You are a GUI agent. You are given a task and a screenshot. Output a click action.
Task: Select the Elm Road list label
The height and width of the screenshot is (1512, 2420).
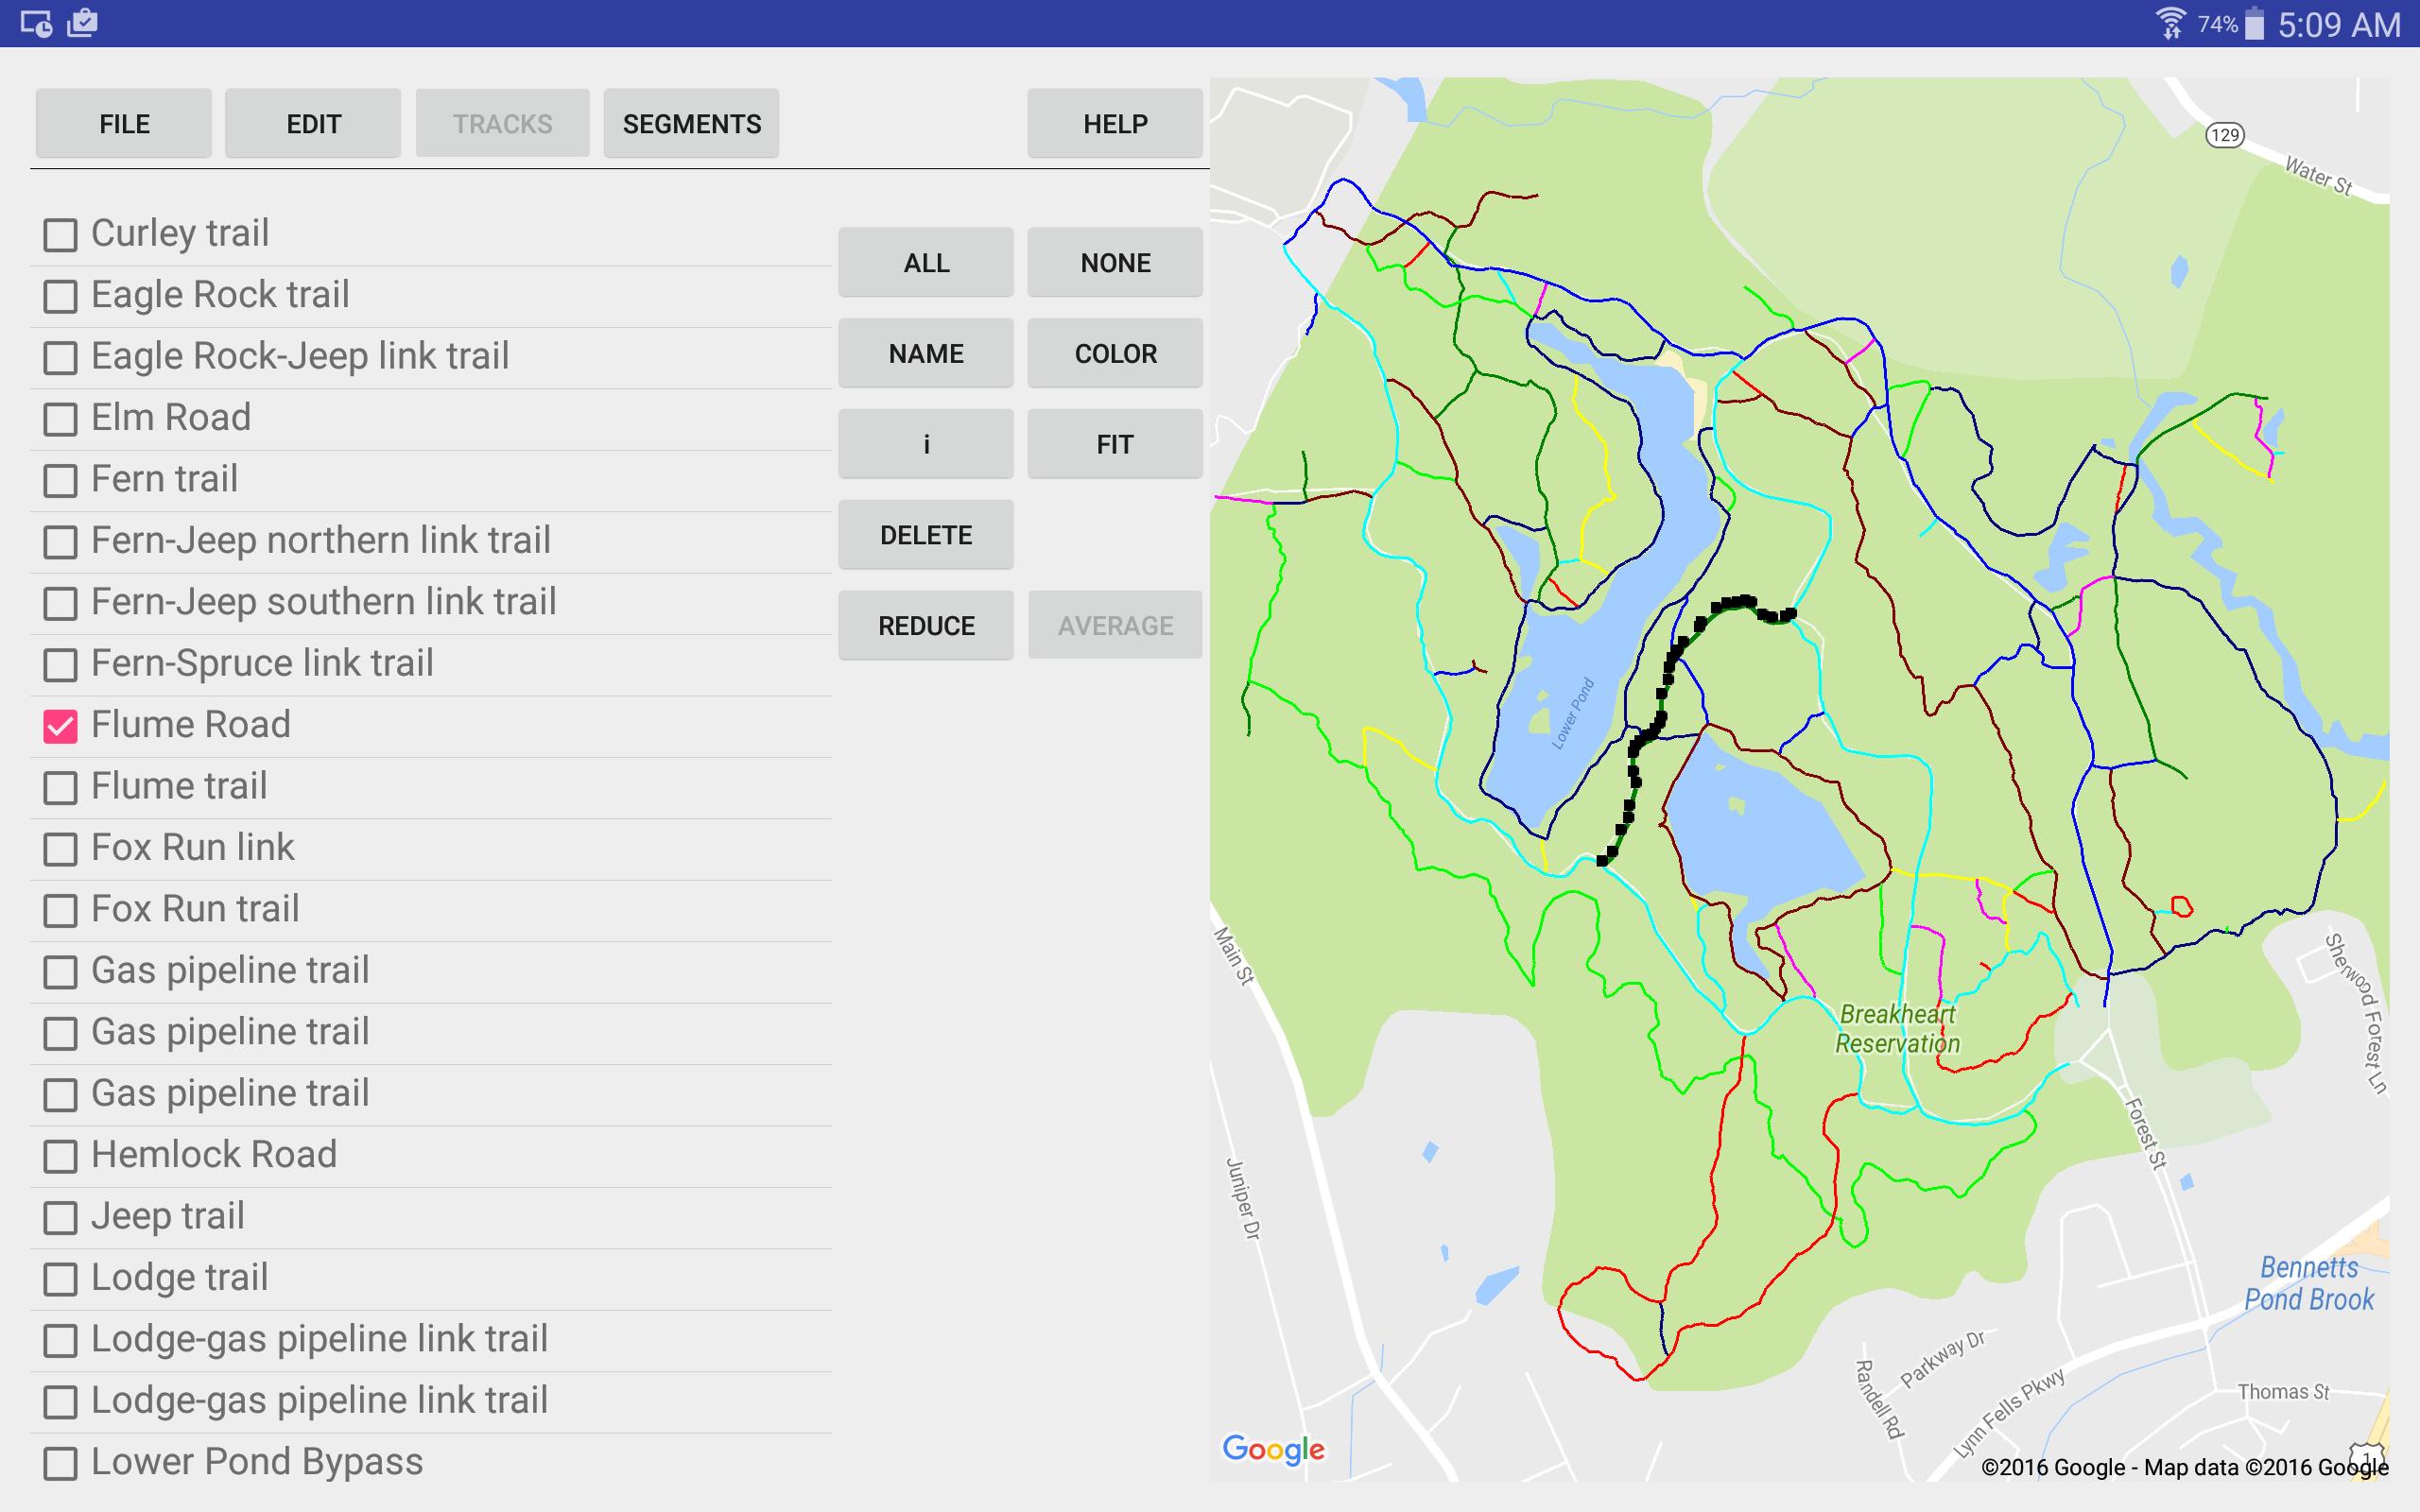(x=171, y=417)
